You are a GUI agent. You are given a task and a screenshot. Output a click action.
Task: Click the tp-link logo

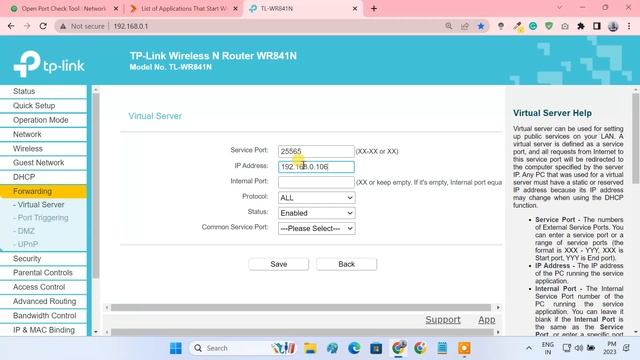(x=49, y=64)
